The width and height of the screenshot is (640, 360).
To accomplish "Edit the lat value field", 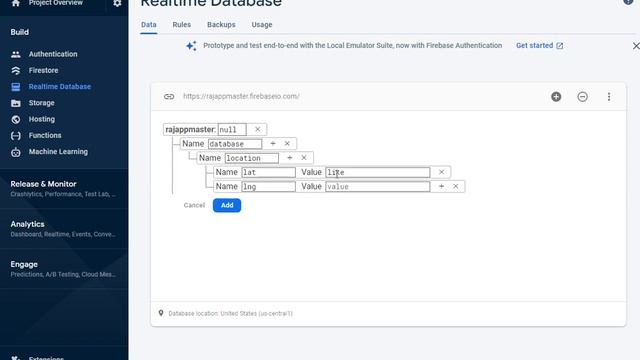I will click(x=378, y=173).
